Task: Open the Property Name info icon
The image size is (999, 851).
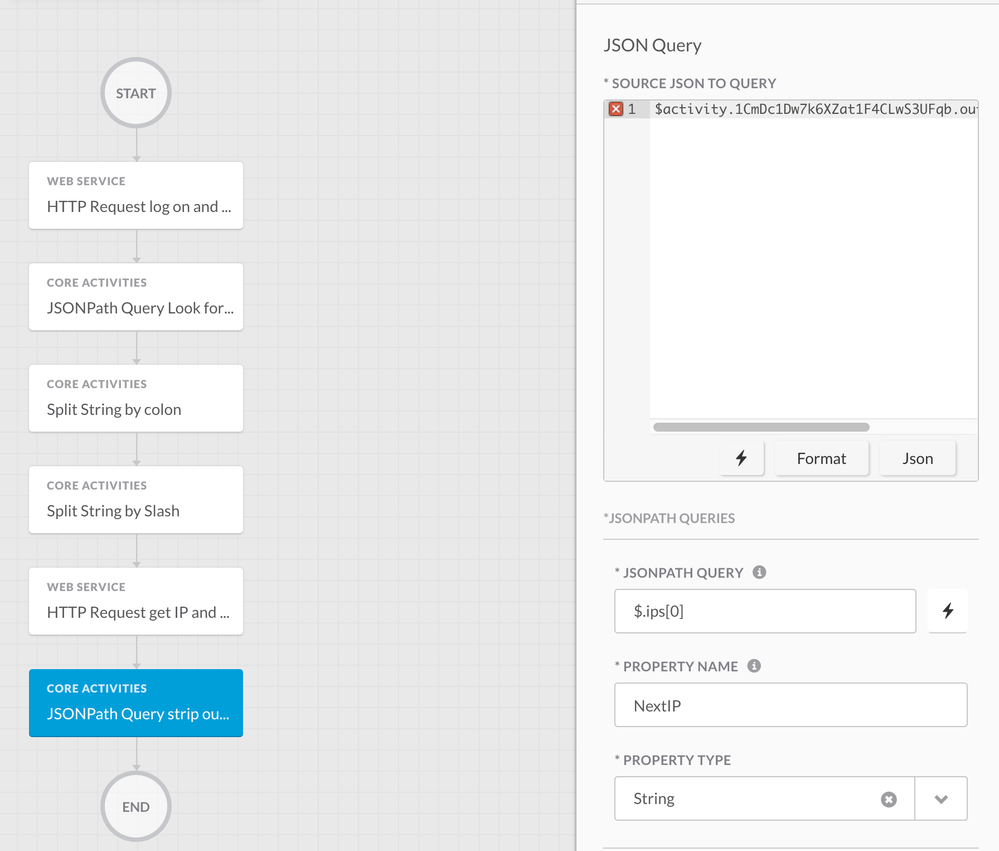Action: [754, 666]
